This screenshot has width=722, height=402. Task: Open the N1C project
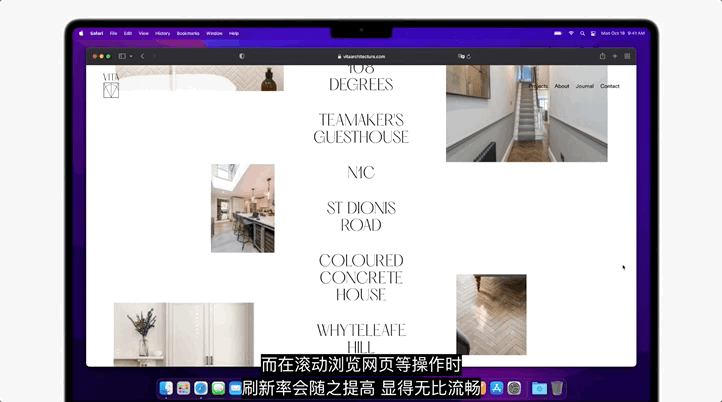(x=361, y=173)
